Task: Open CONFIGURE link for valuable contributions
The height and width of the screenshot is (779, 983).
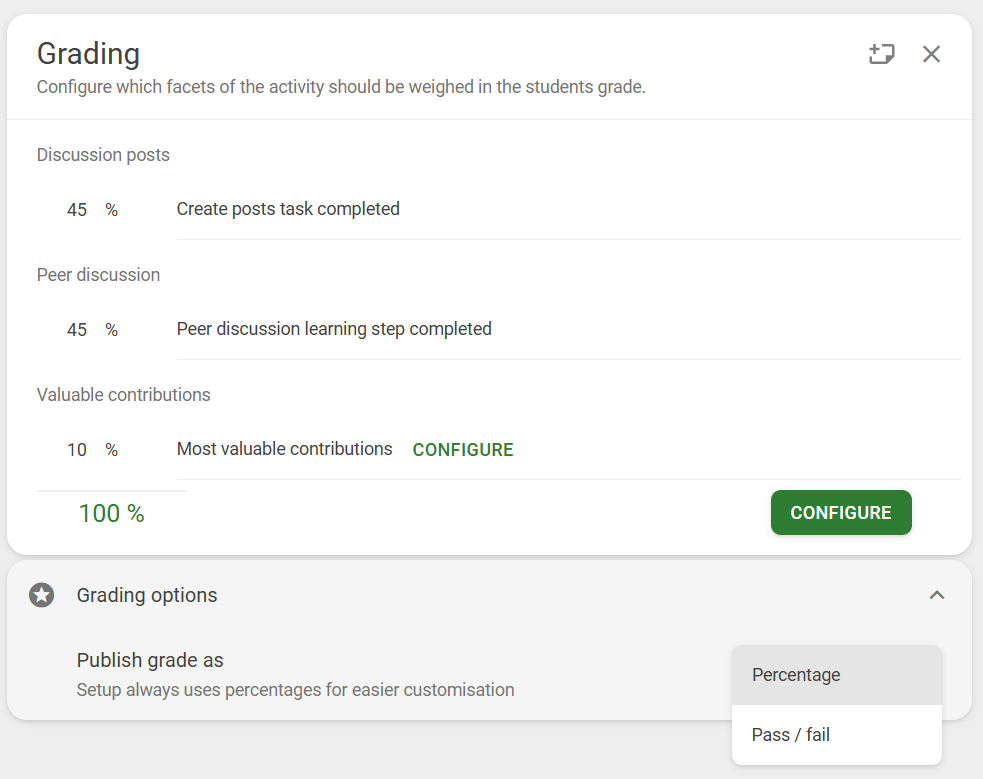Action: (x=463, y=449)
